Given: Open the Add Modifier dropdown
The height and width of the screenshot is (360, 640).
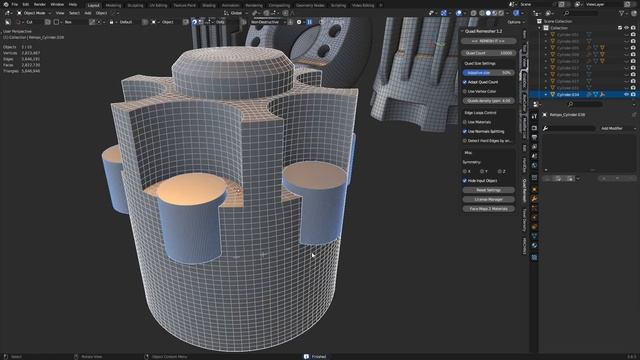Looking at the screenshot, I should pyautogui.click(x=618, y=128).
